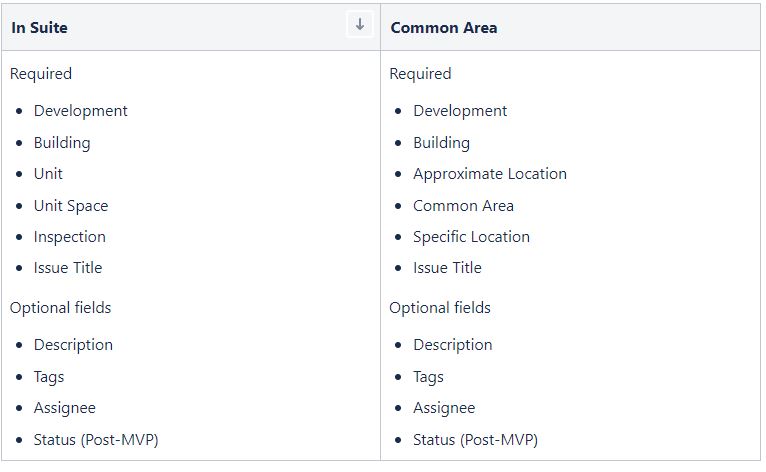Select the Common Area column header
The height and width of the screenshot is (472, 766).
571,27
